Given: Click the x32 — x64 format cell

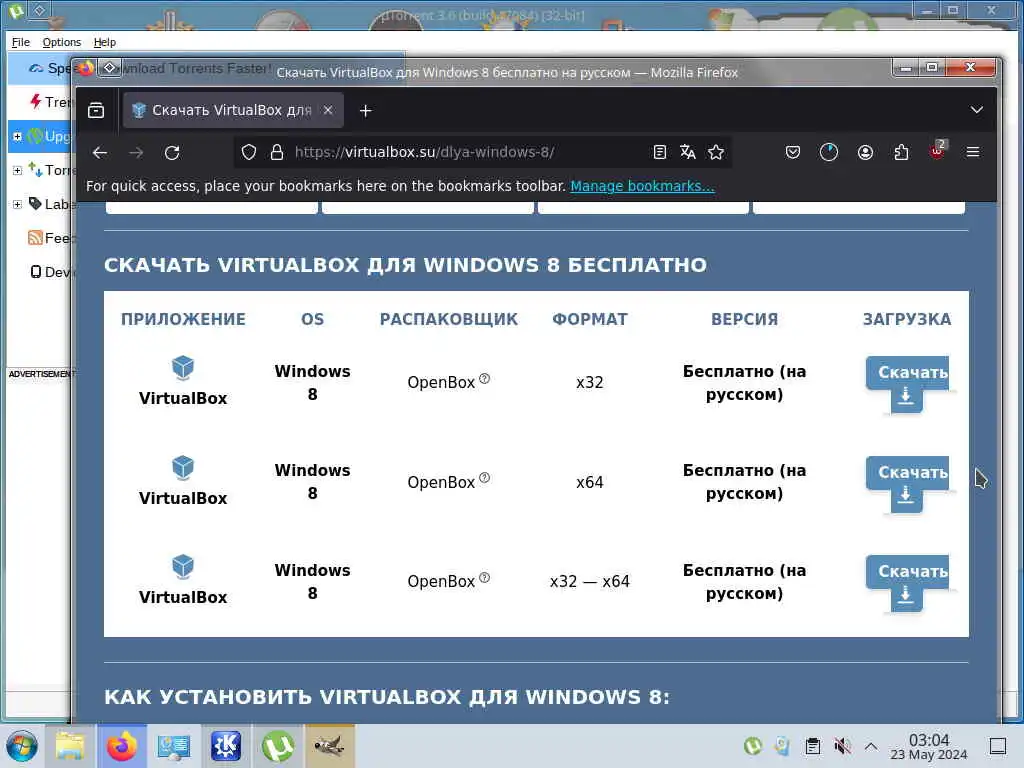Looking at the screenshot, I should (x=590, y=581).
